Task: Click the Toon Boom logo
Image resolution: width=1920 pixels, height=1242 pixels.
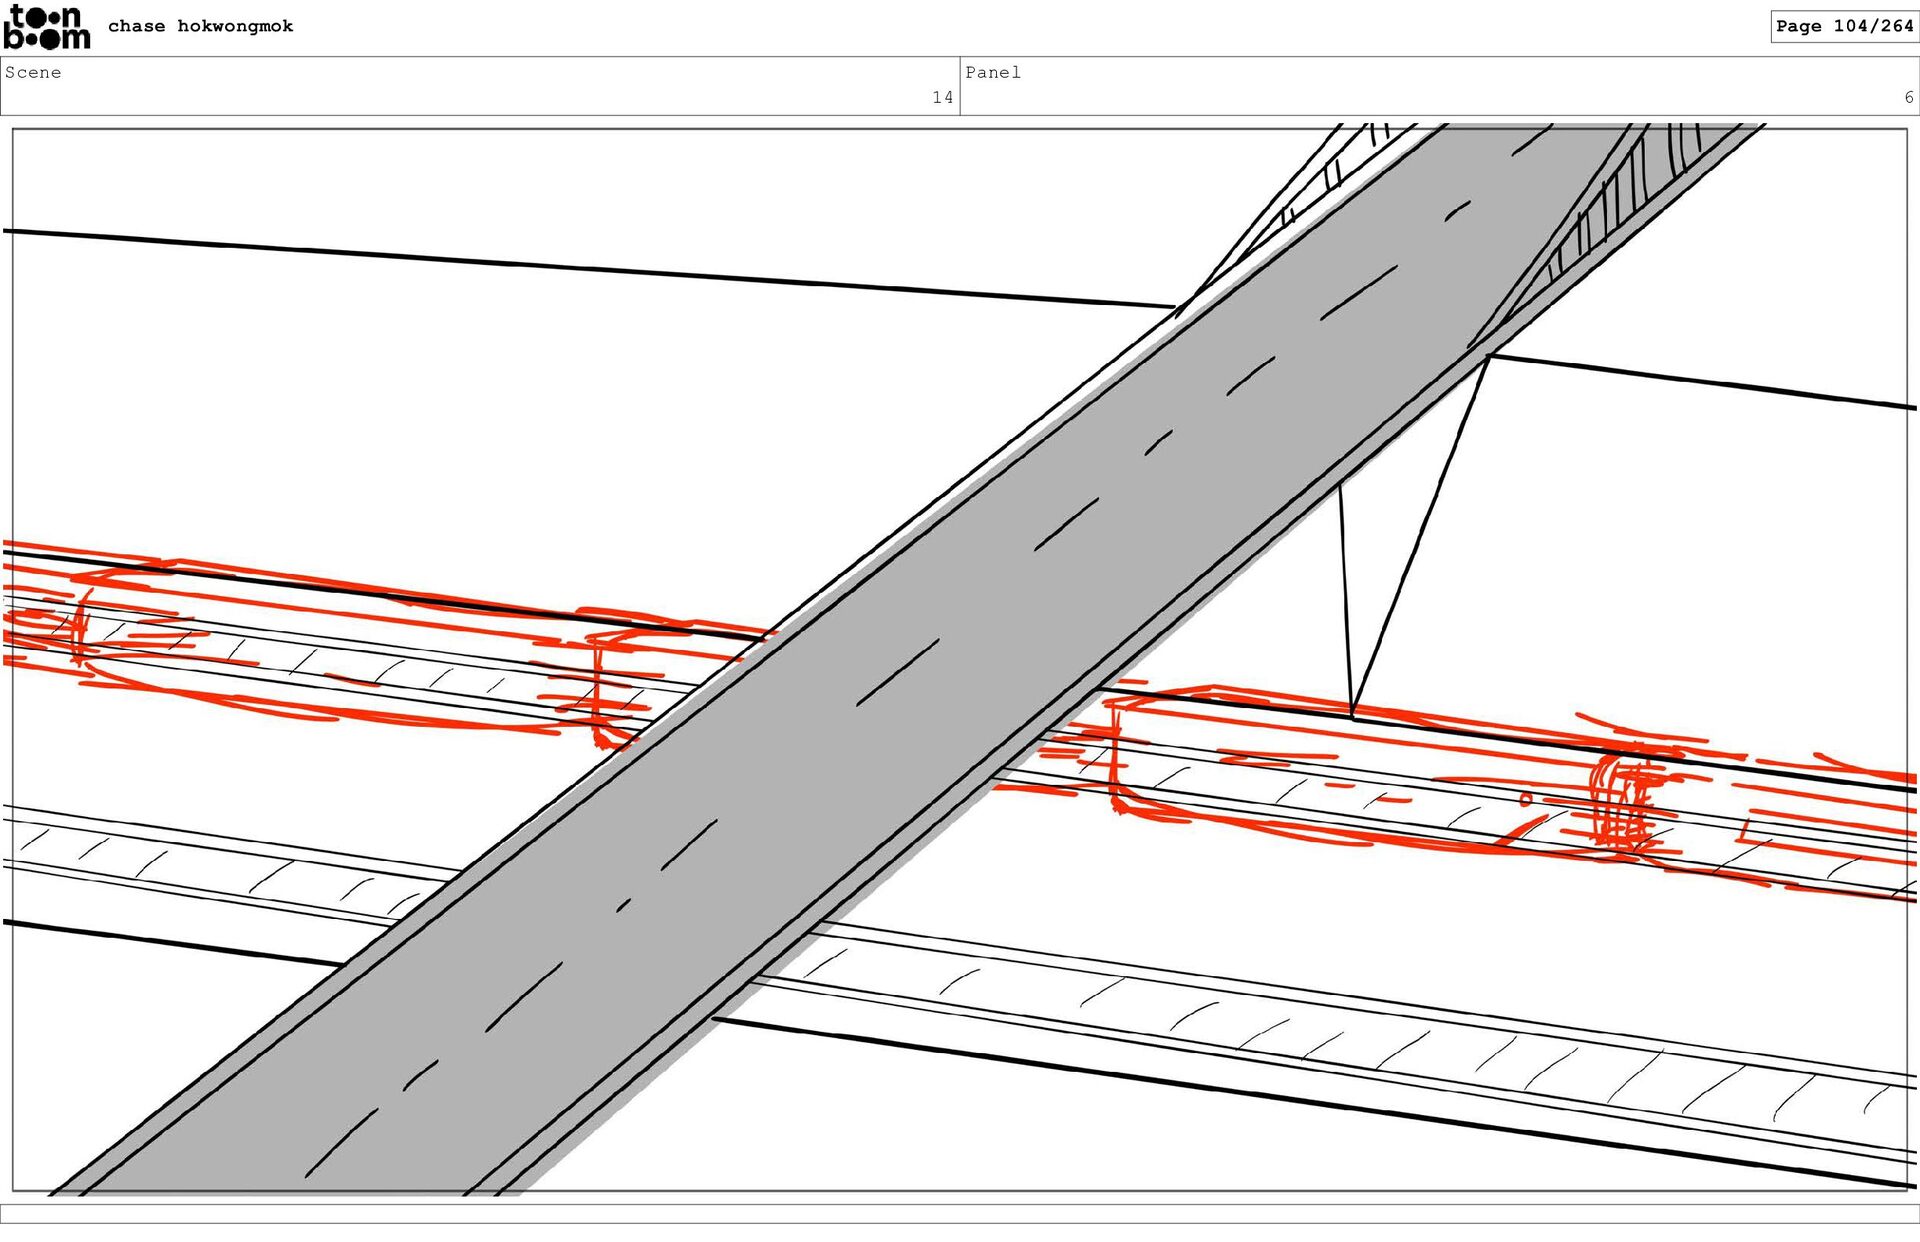Action: [46, 27]
